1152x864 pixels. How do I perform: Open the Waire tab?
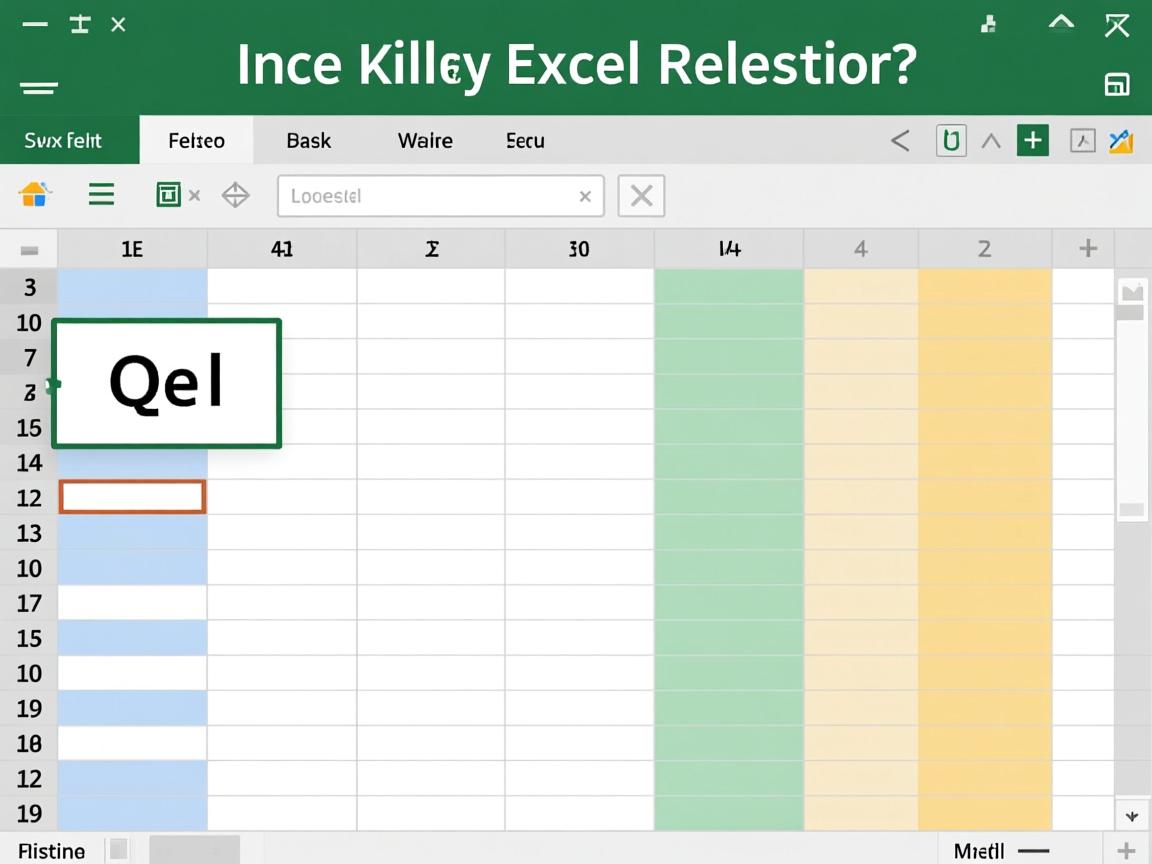click(x=425, y=141)
